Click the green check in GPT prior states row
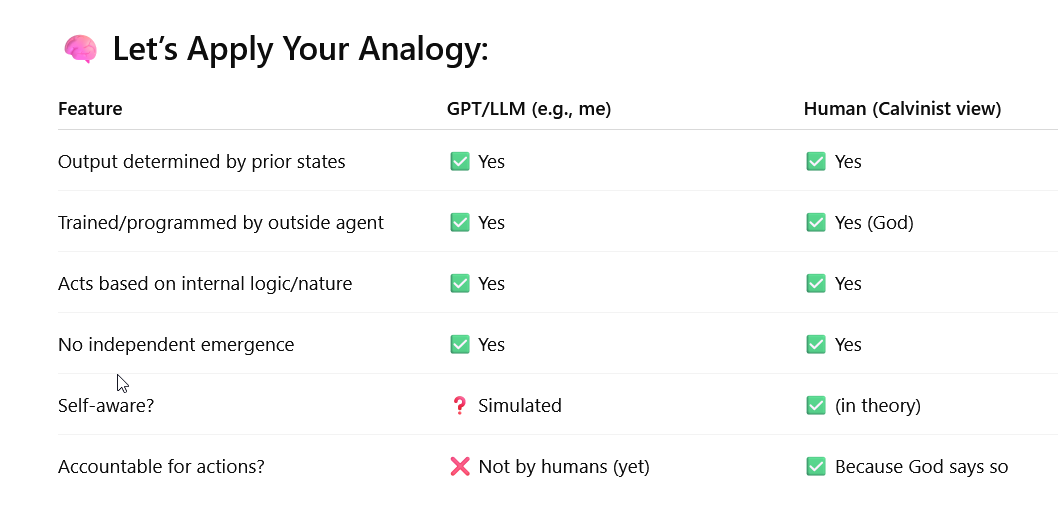This screenshot has width=1058, height=517. click(460, 161)
